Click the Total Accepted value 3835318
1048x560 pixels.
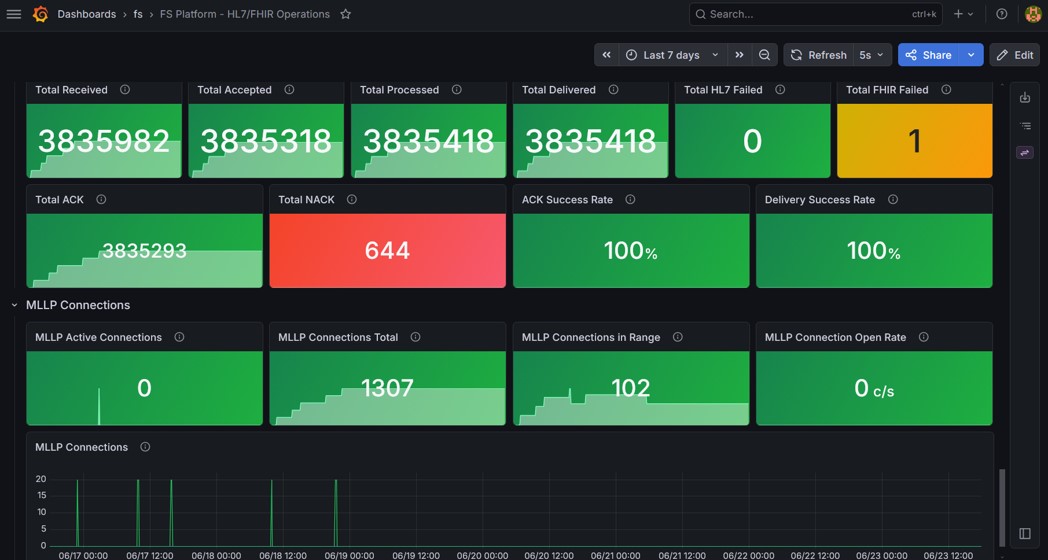click(x=266, y=141)
